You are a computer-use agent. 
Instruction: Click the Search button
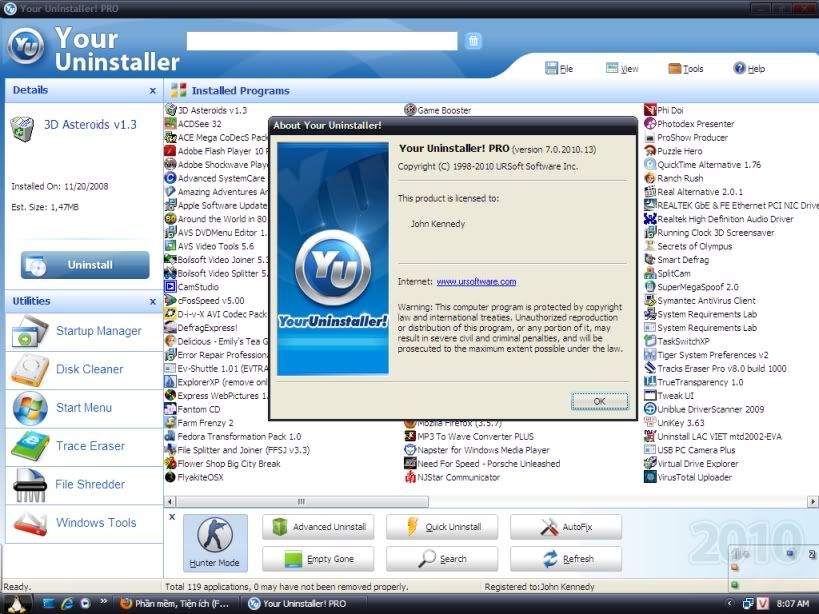(x=442, y=559)
